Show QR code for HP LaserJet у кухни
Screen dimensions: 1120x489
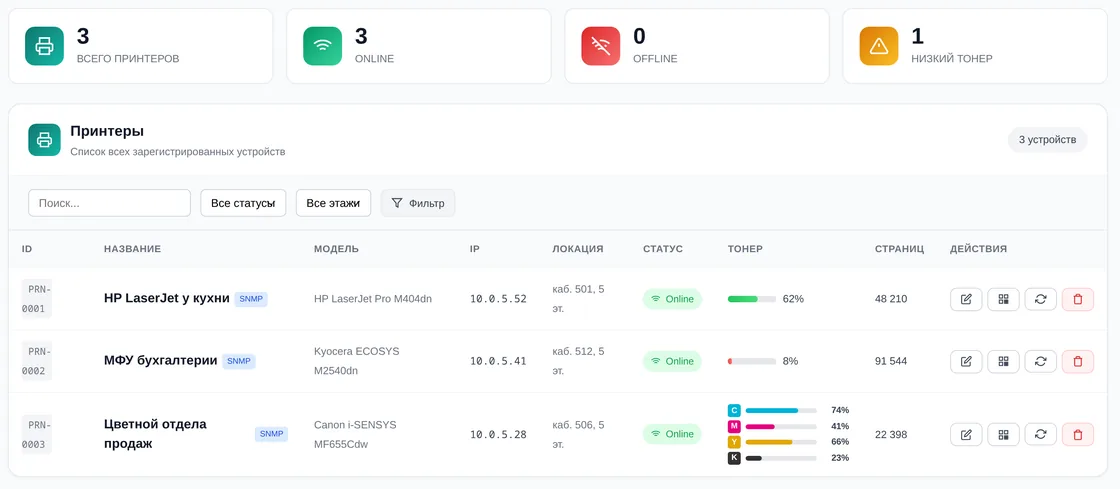[x=1003, y=299]
